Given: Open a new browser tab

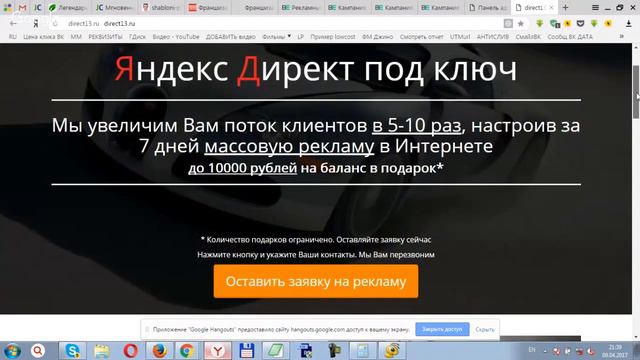Looking at the screenshot, I should (x=565, y=7).
